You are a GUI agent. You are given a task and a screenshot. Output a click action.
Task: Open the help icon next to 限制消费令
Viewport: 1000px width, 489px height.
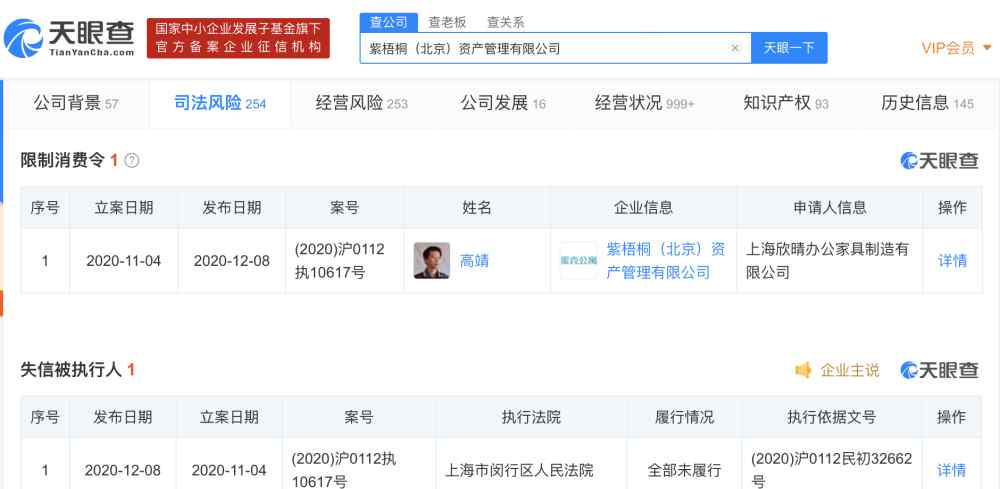[131, 161]
